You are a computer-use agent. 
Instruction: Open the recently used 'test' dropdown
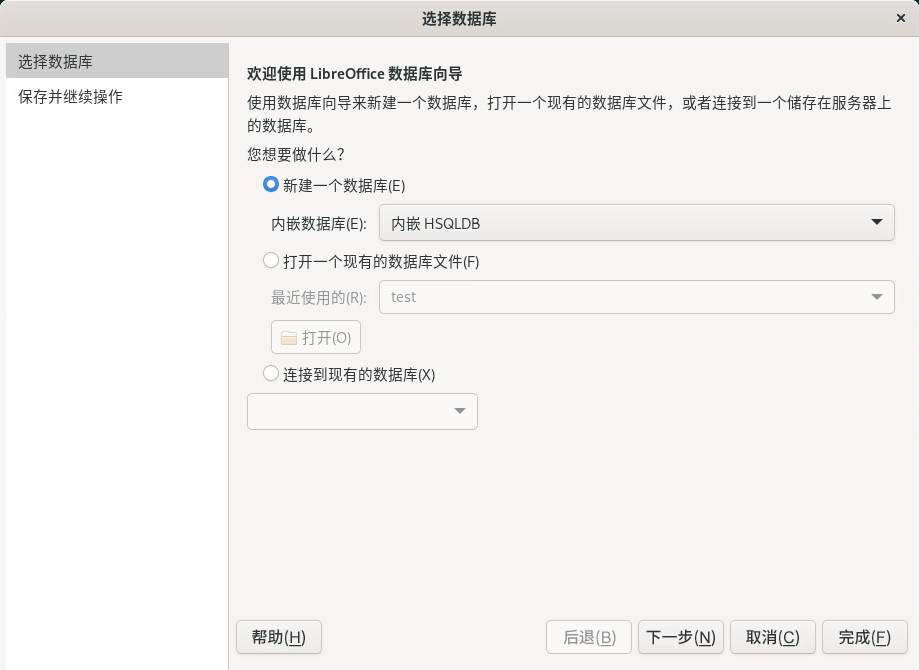[636, 297]
